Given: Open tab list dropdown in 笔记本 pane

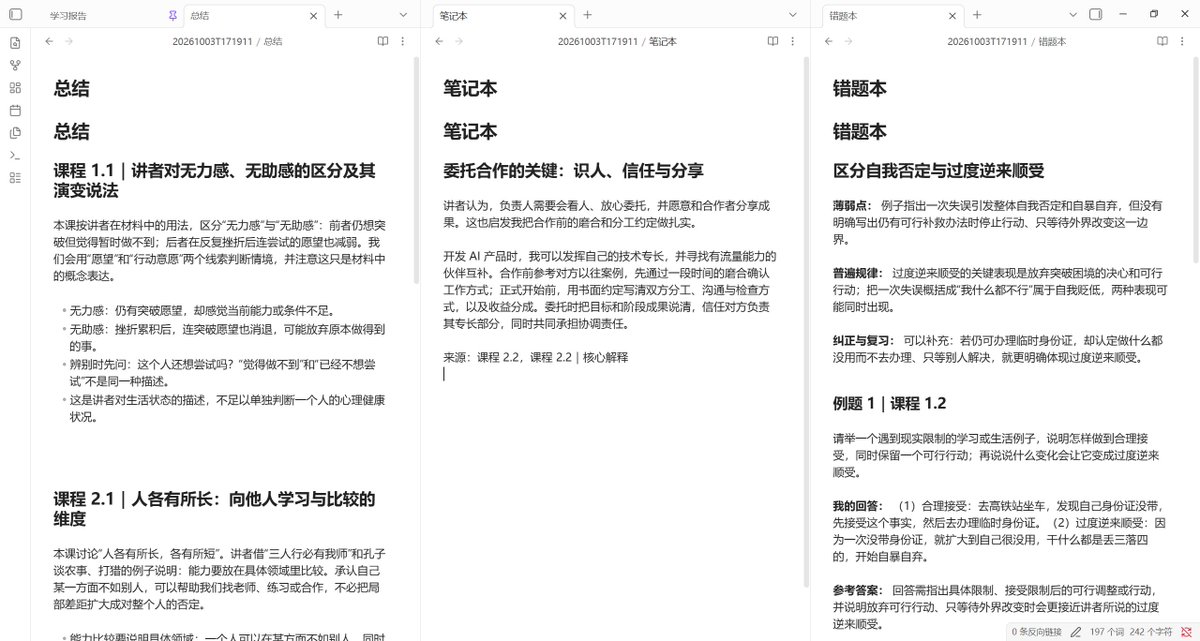Looking at the screenshot, I should click(x=793, y=15).
